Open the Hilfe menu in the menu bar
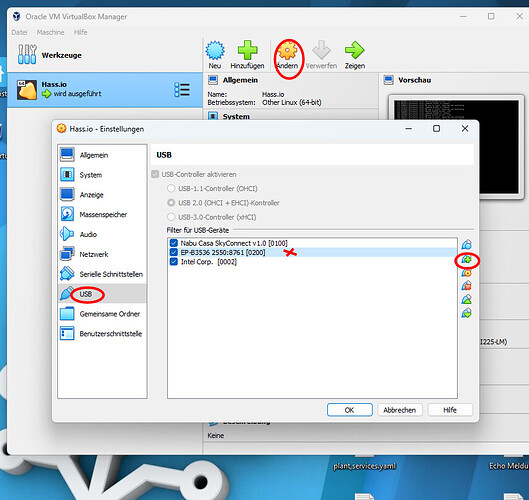The height and width of the screenshot is (500, 529). tap(80, 32)
